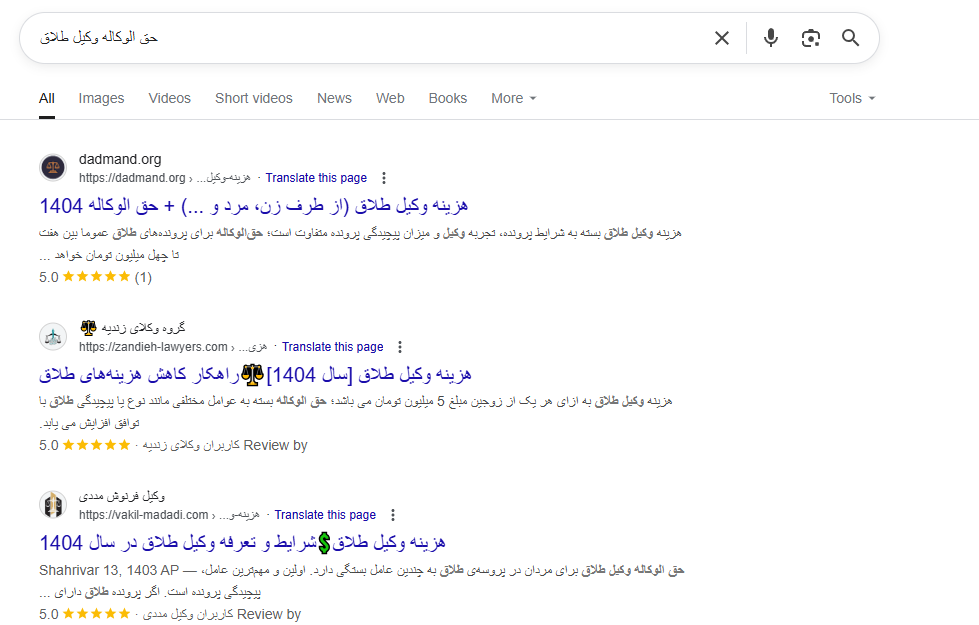Click the 5.0 star rating under dadmand.org

(x=96, y=277)
